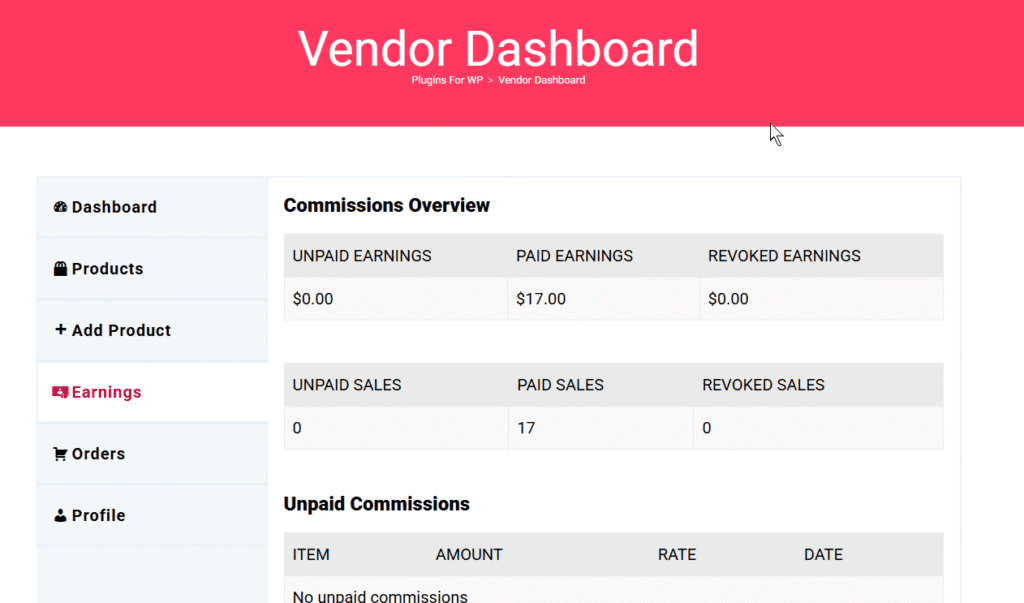Click the Paid Earnings value $17.00
The image size is (1024, 603).
coord(539,298)
